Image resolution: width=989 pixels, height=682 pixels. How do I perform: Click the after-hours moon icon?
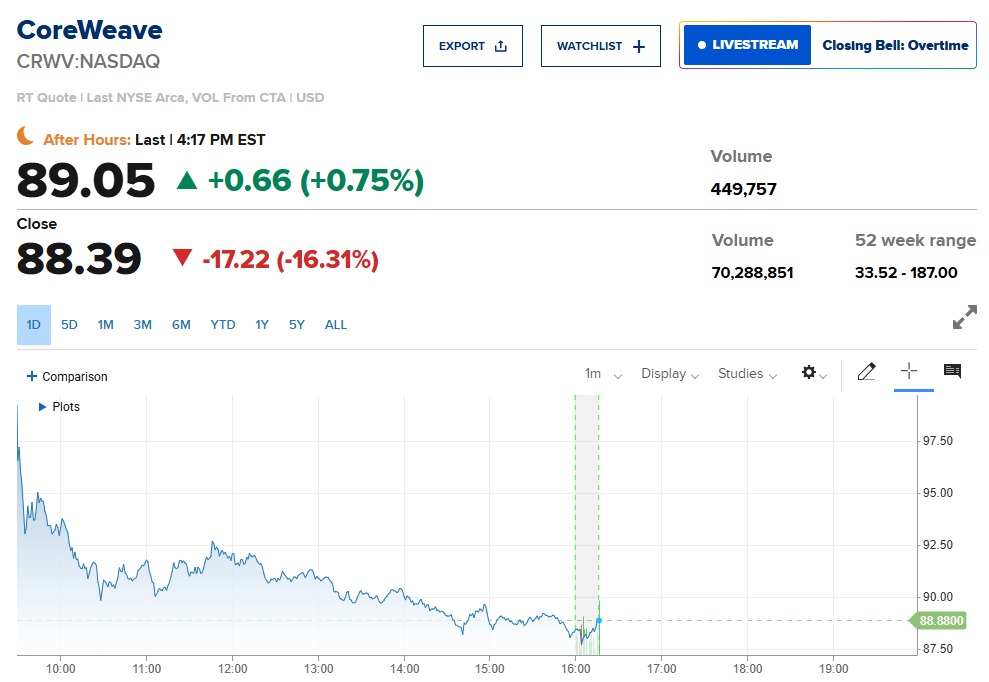27,138
